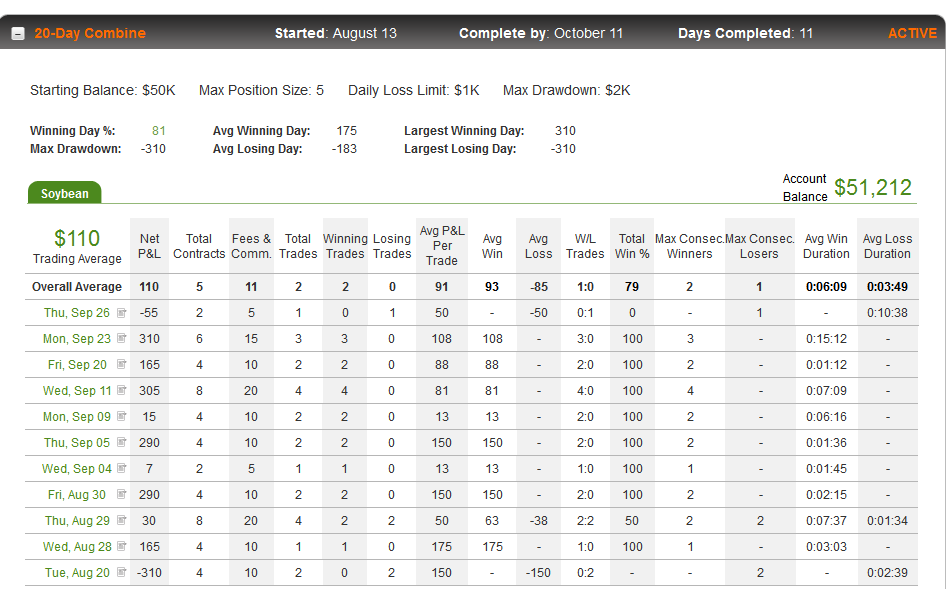Open note icon for Thu, Sep 05
Screen dimensions: 946x589
(x=122, y=442)
